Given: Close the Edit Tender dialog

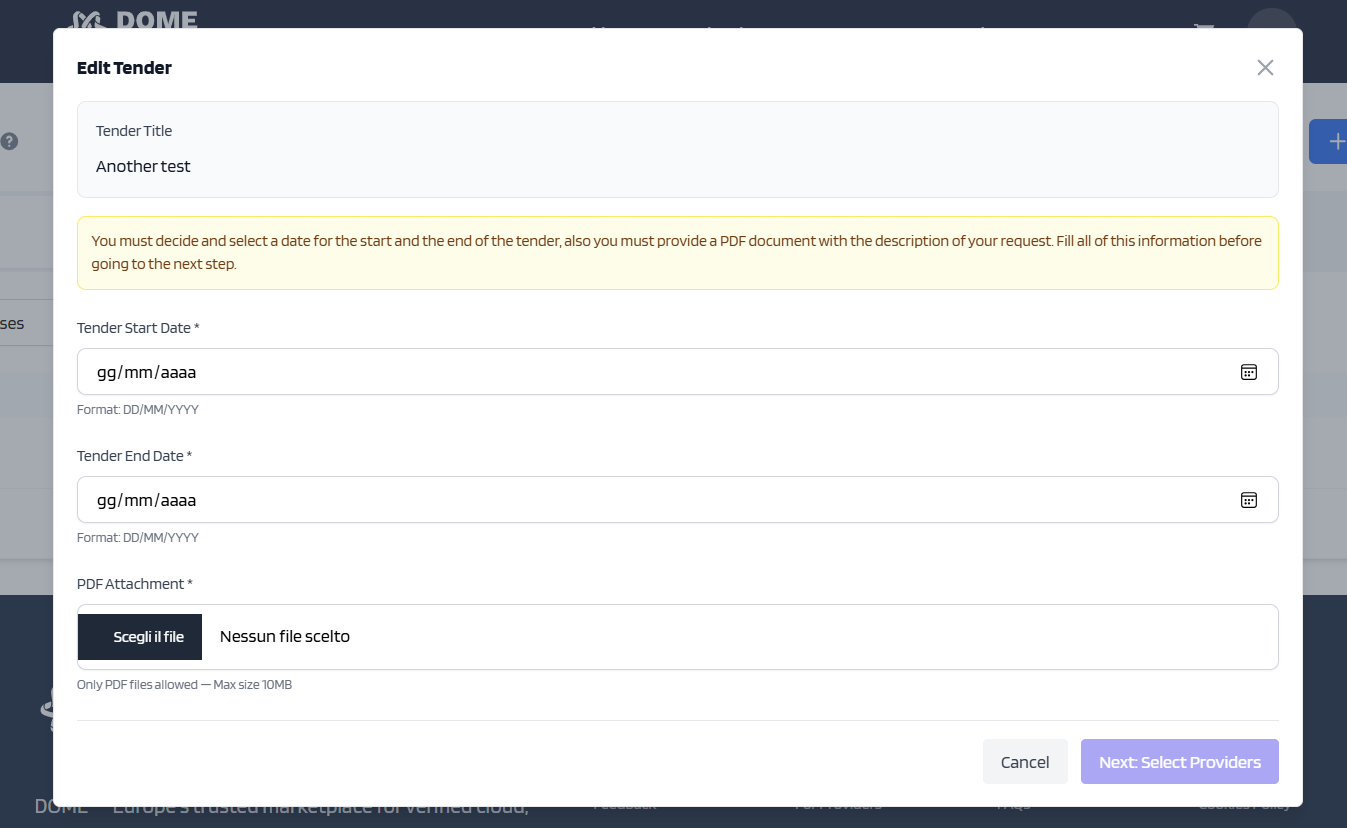Looking at the screenshot, I should (1265, 67).
